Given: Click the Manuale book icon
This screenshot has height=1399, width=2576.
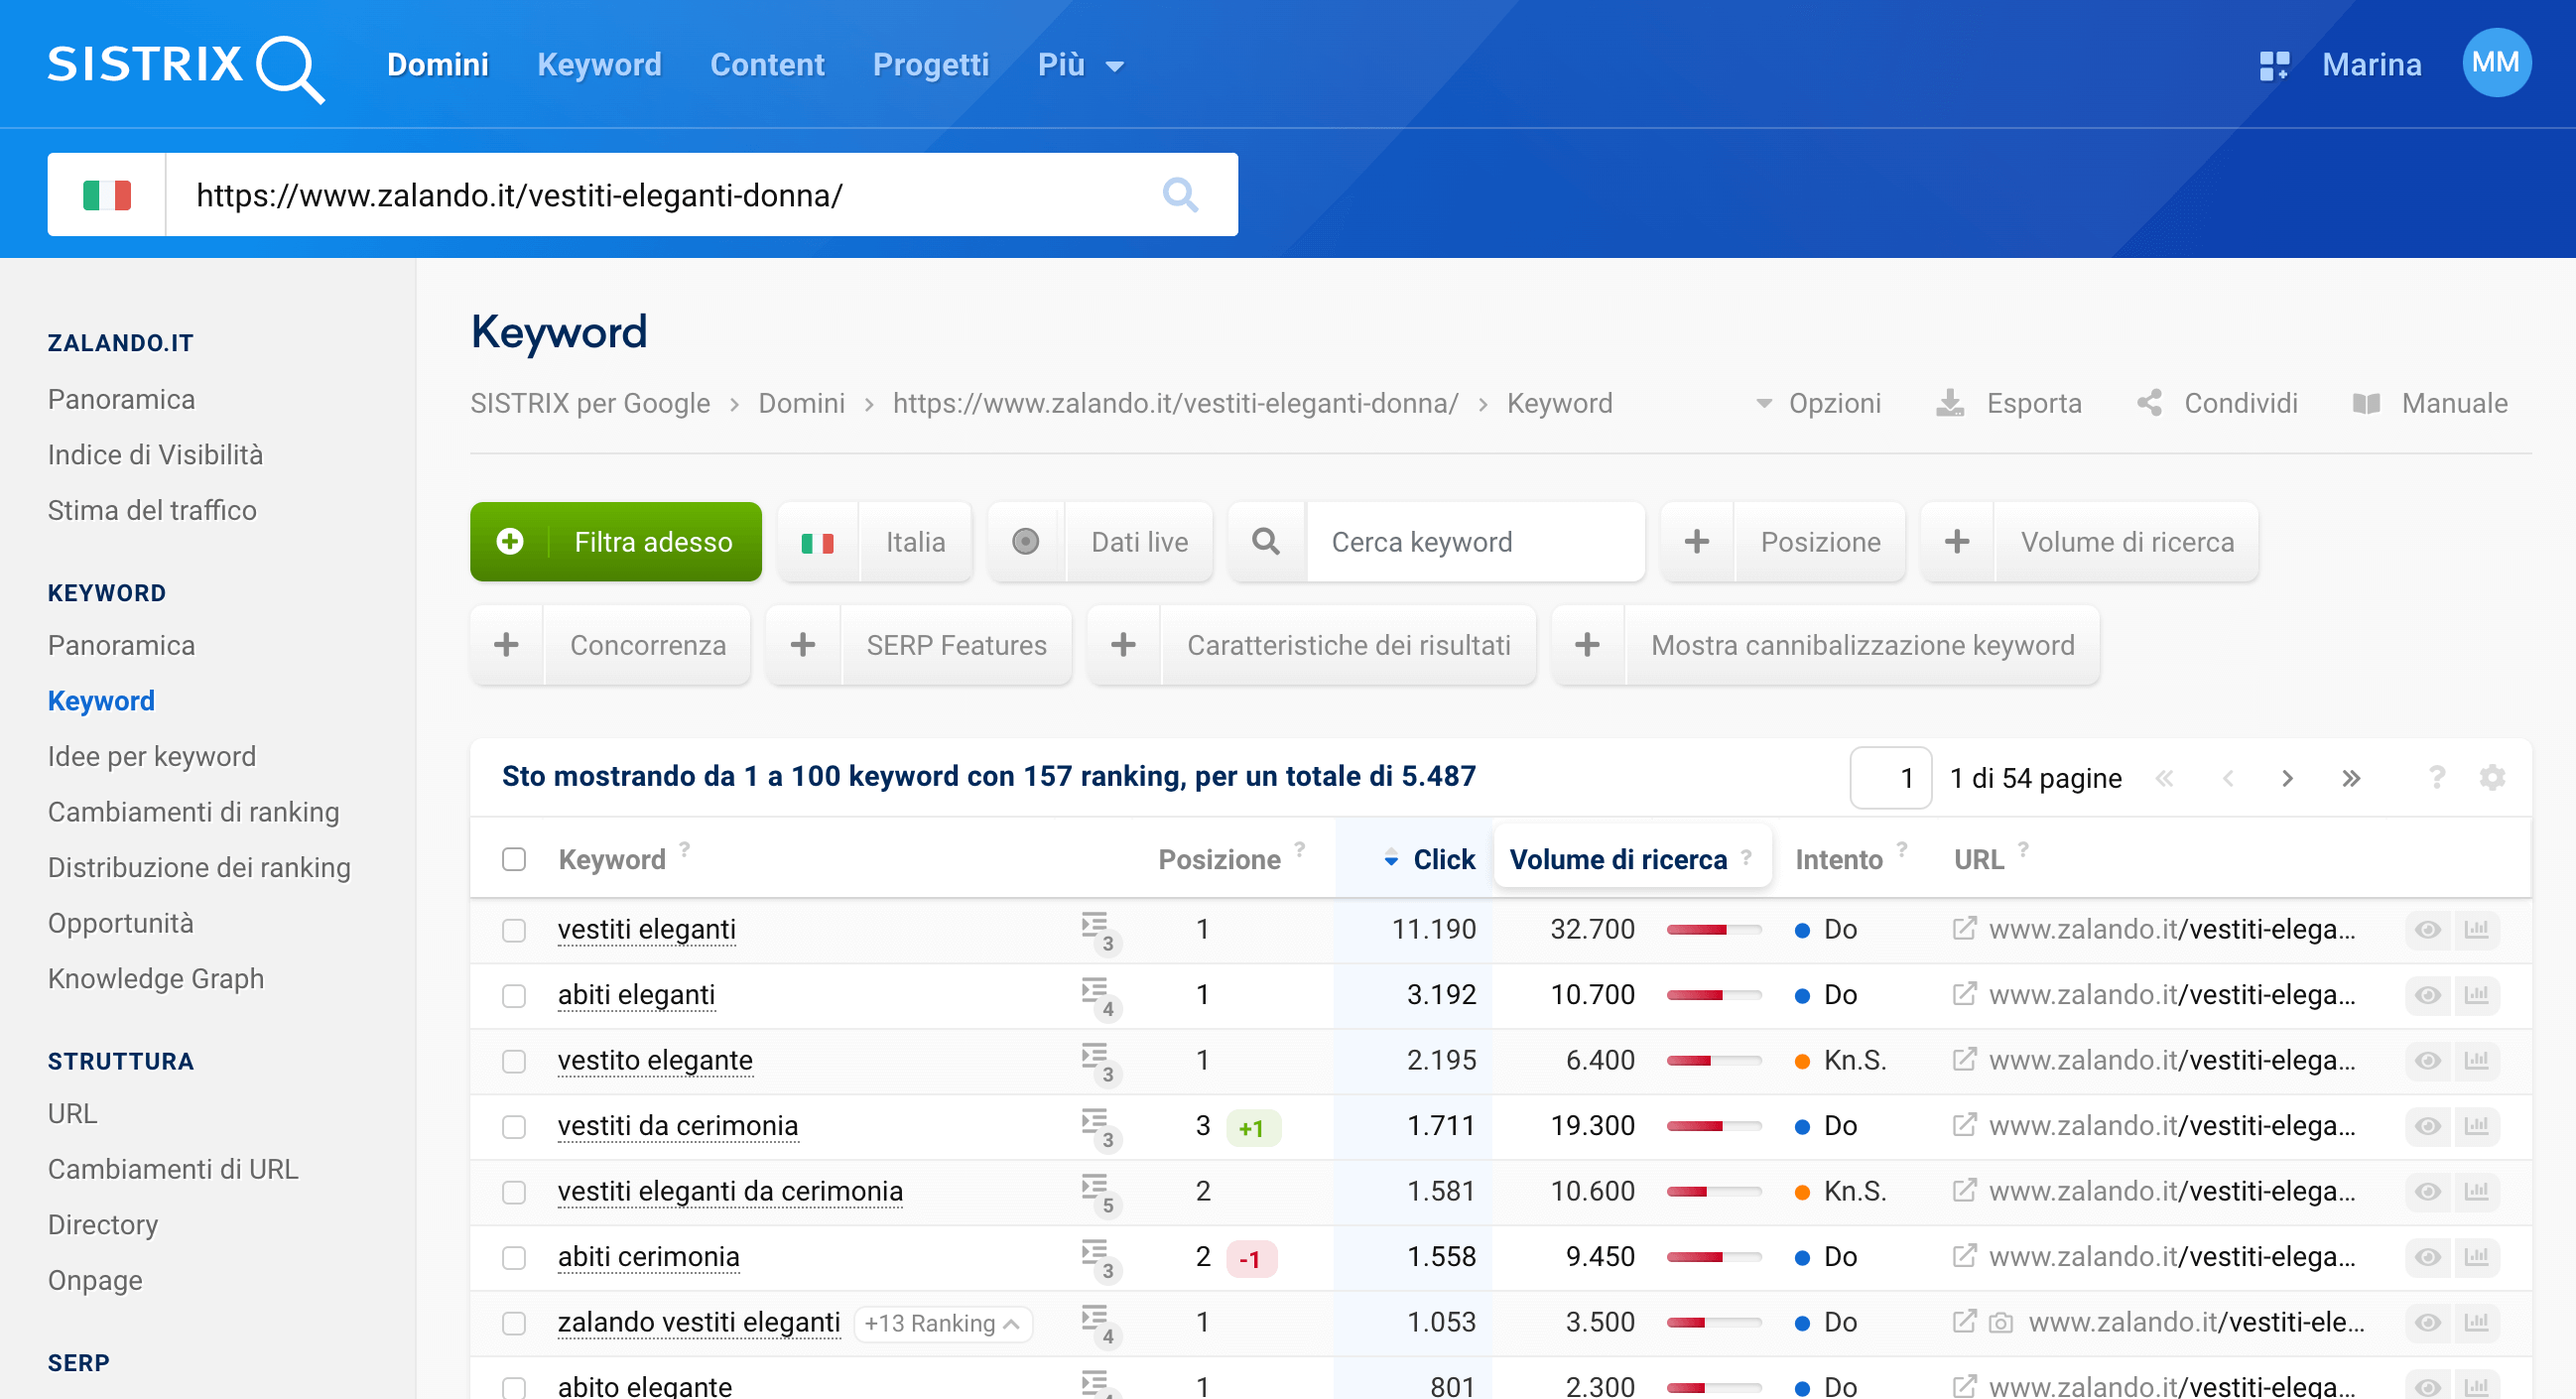Looking at the screenshot, I should coord(2366,404).
